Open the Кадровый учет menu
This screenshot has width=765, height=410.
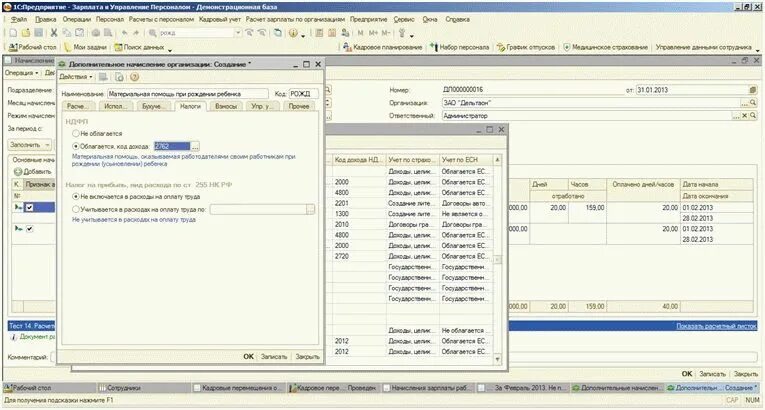(220, 20)
